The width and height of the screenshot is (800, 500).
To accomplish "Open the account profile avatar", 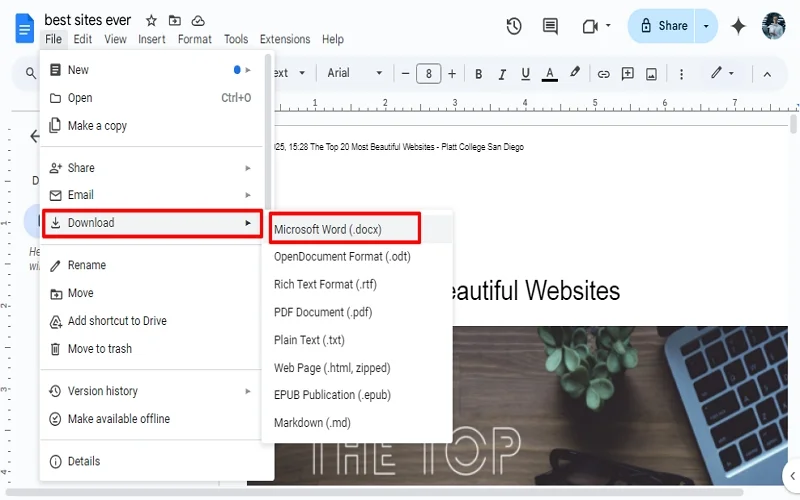I will click(x=773, y=26).
